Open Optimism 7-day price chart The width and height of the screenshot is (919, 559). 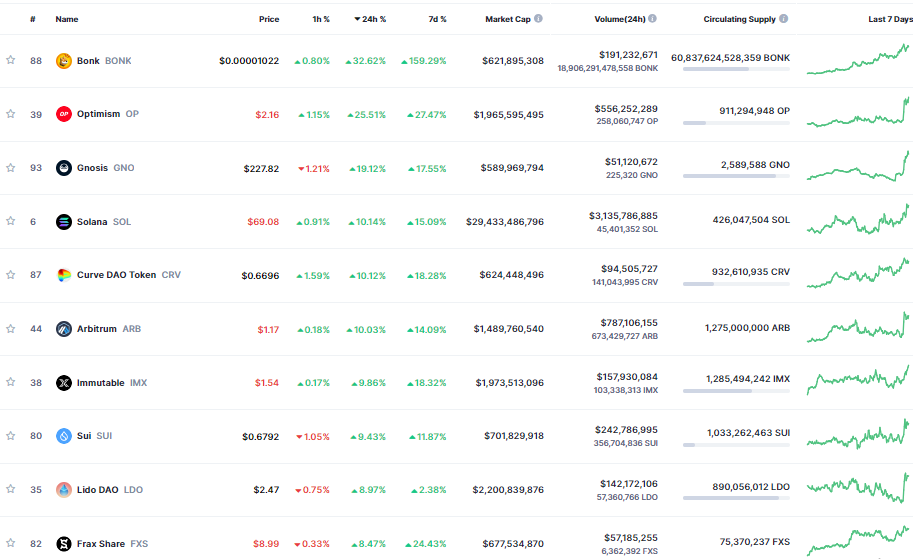pyautogui.click(x=858, y=112)
